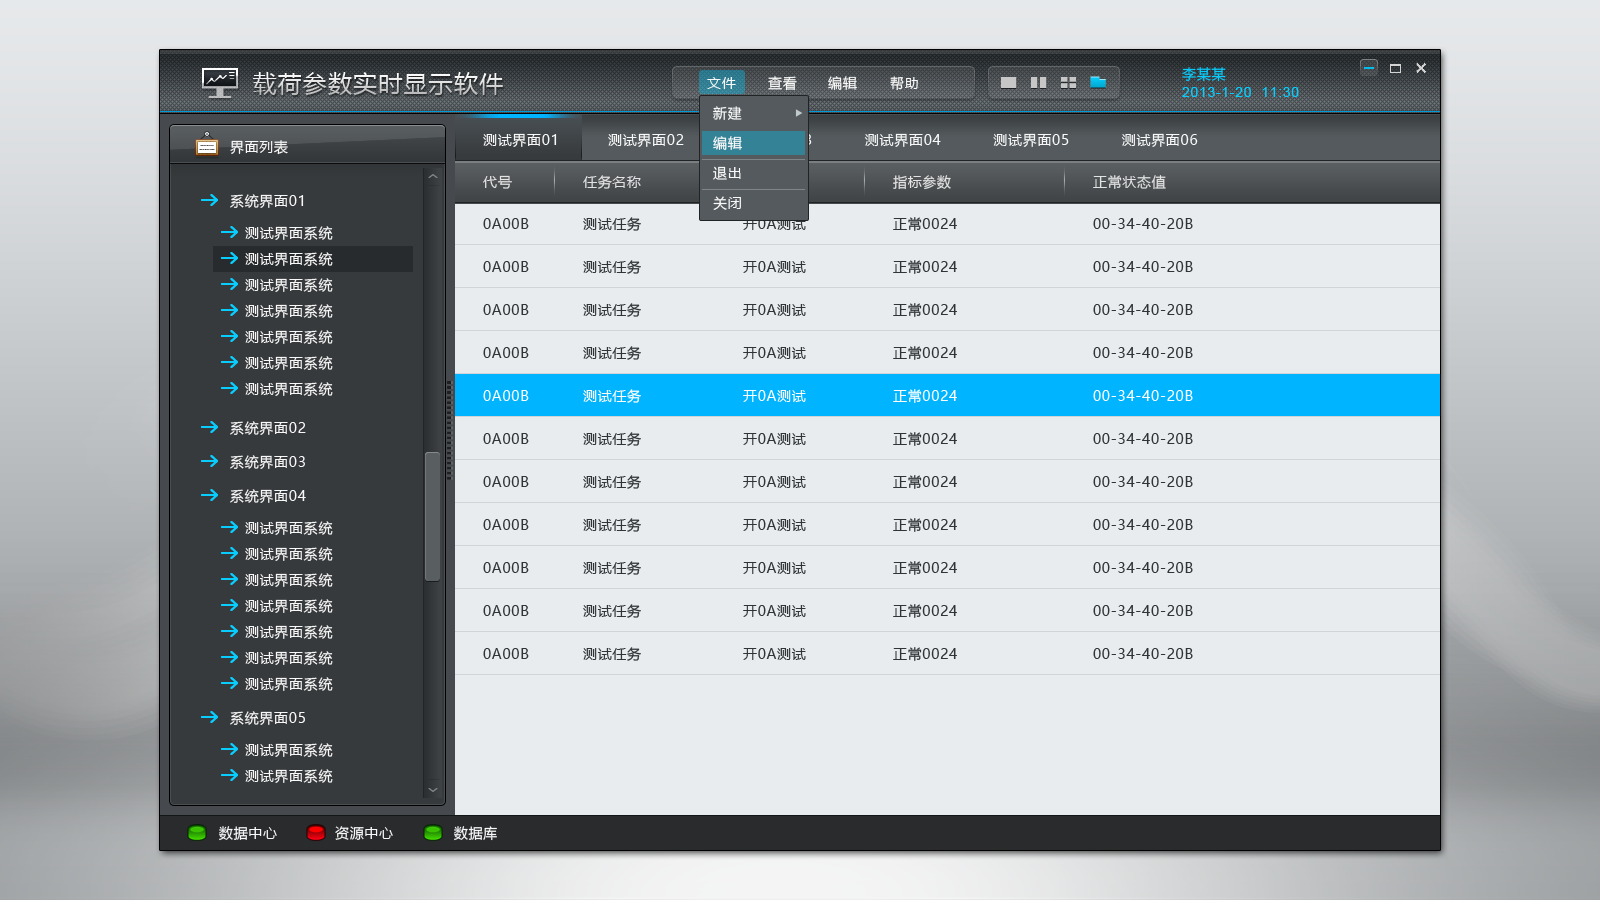Choose 退出 from the 文件 menu
1600x900 pixels.
728,174
